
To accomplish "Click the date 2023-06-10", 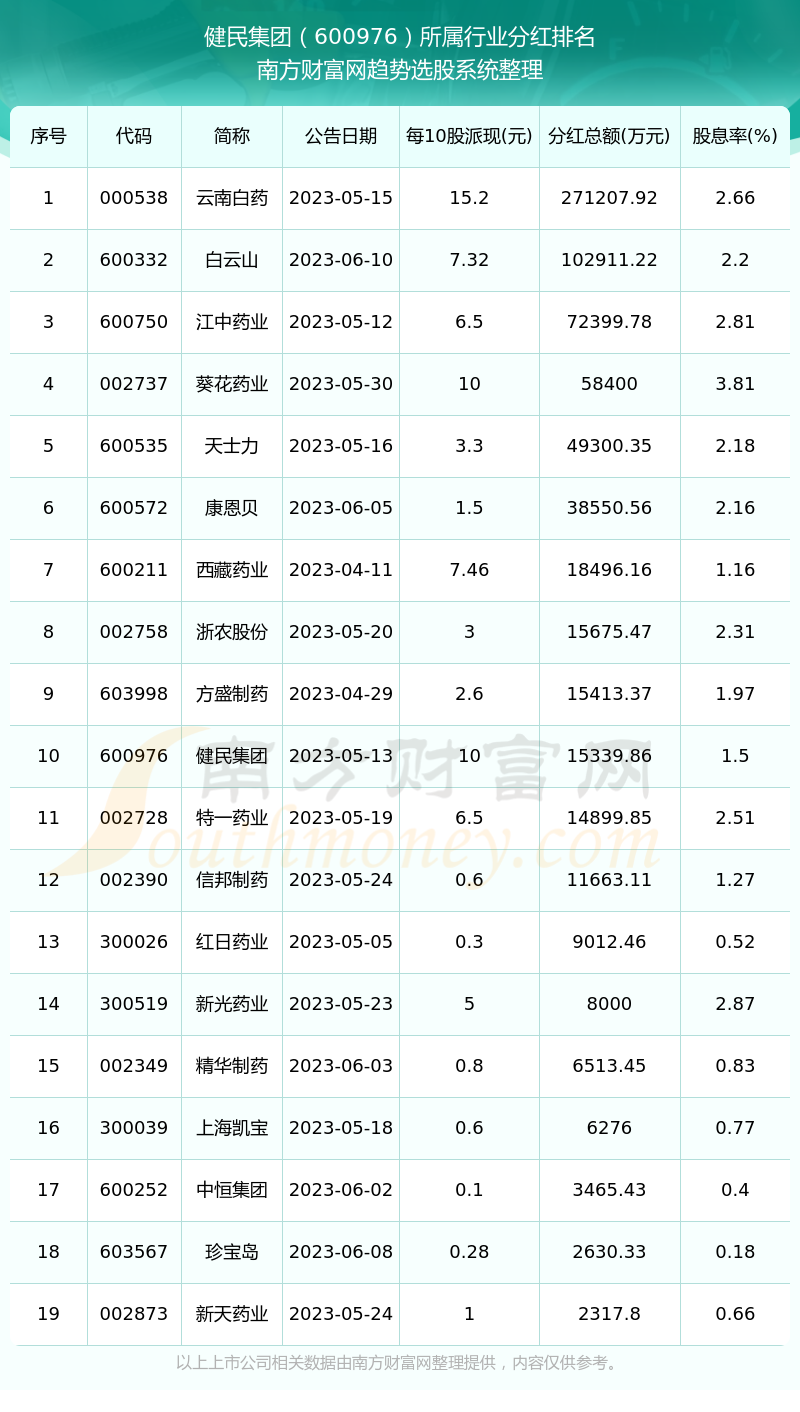I will 341,260.
